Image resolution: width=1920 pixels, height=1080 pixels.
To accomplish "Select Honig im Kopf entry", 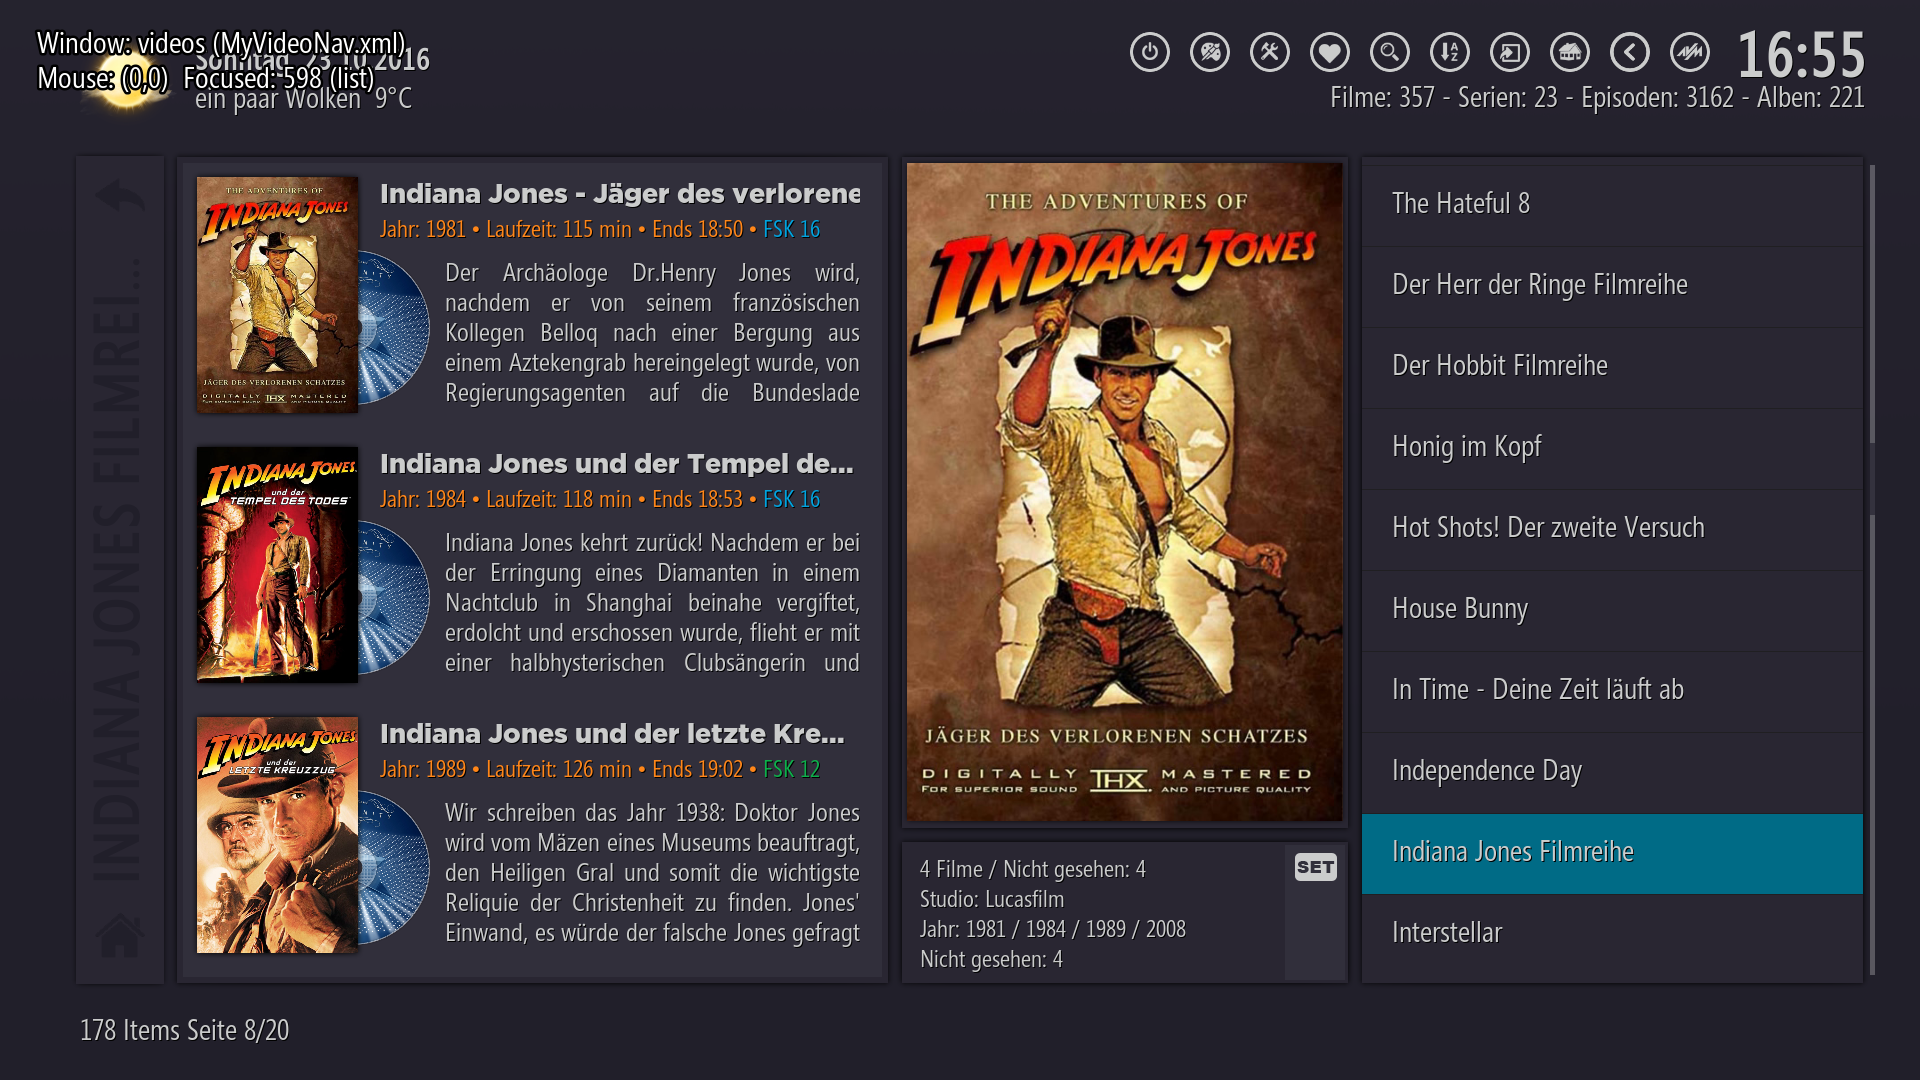I will 1612,448.
